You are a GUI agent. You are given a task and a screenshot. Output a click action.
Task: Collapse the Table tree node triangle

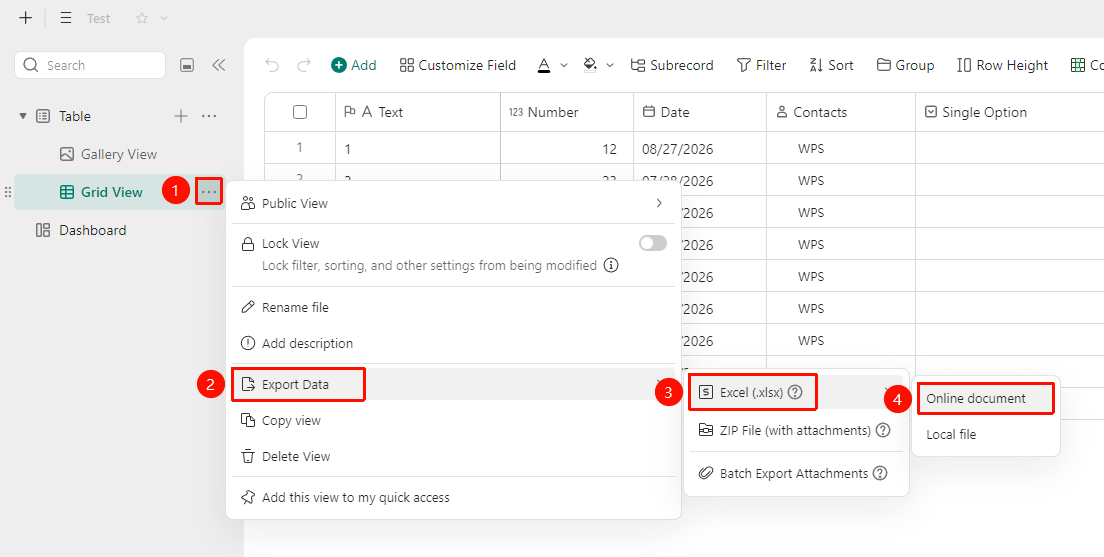[23, 116]
